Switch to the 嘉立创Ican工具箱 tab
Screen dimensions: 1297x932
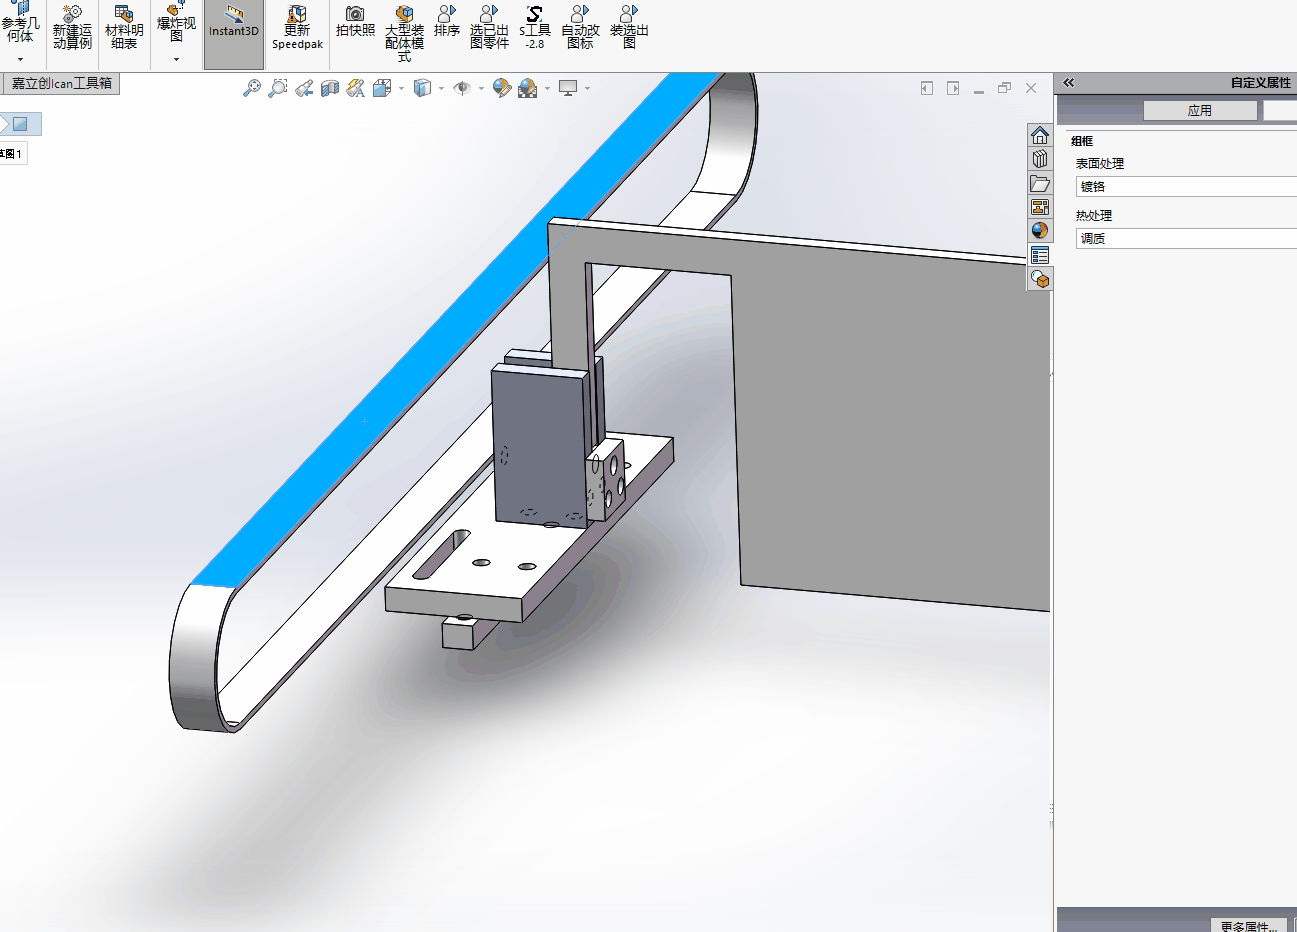(x=61, y=84)
